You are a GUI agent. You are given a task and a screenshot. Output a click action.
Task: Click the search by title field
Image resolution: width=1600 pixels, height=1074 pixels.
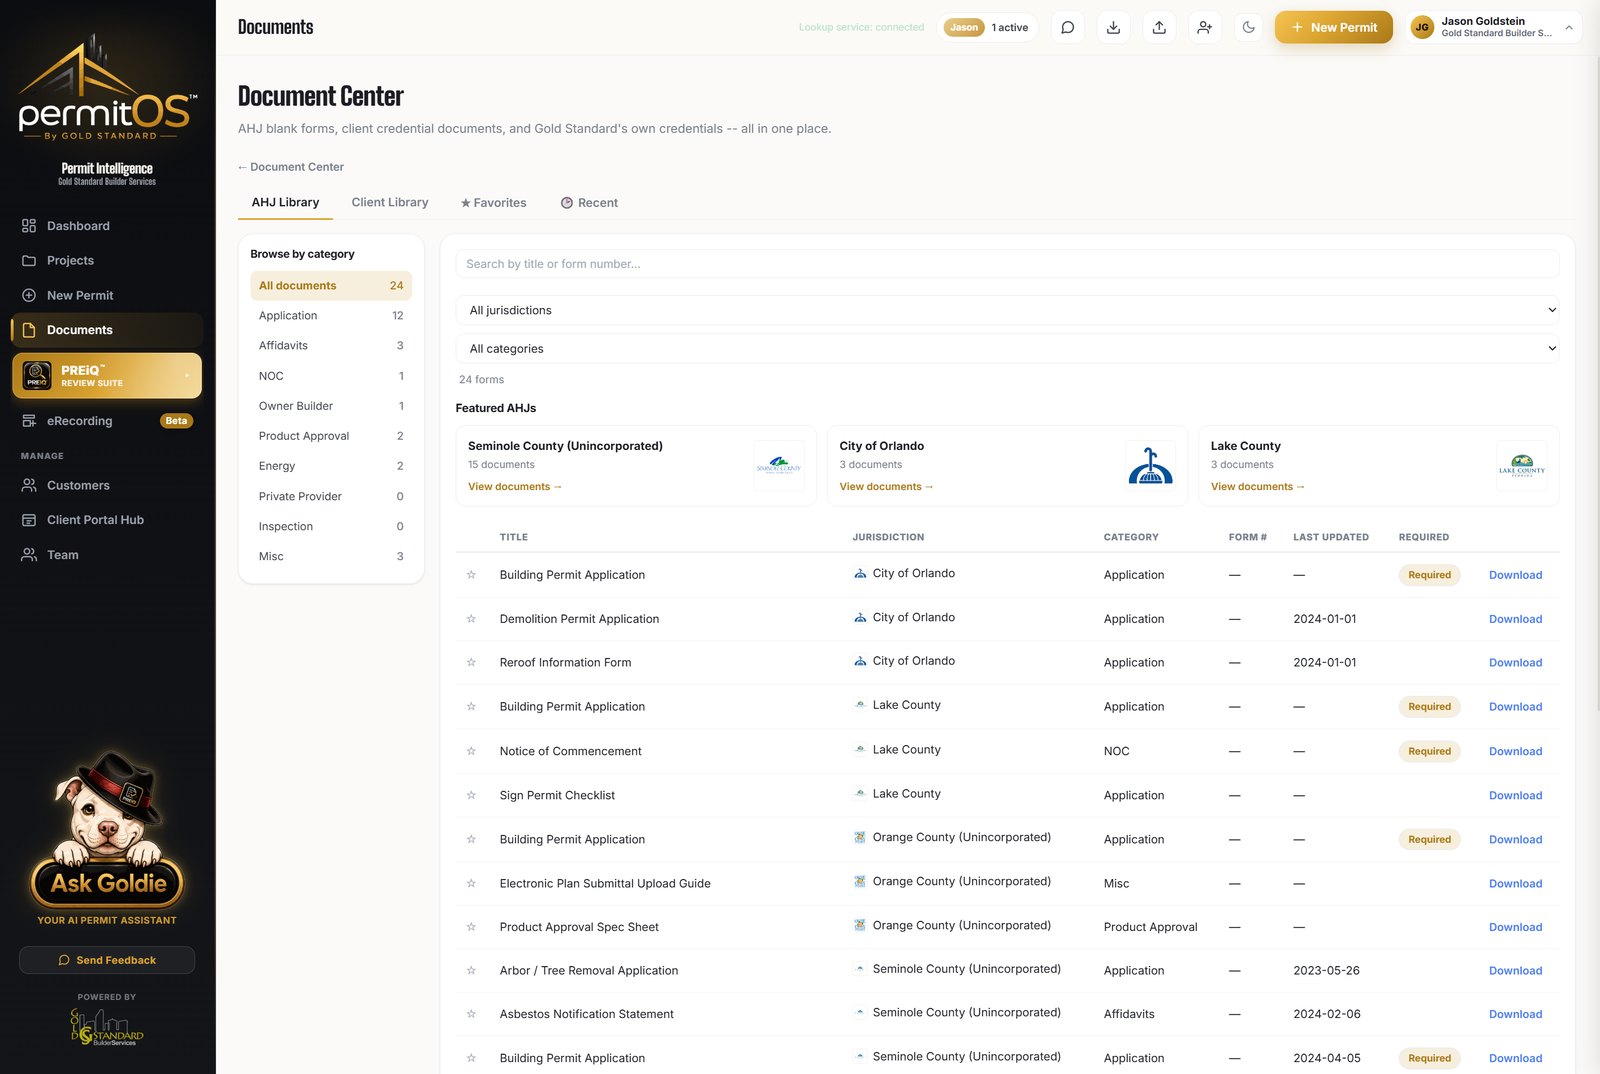(1007, 264)
